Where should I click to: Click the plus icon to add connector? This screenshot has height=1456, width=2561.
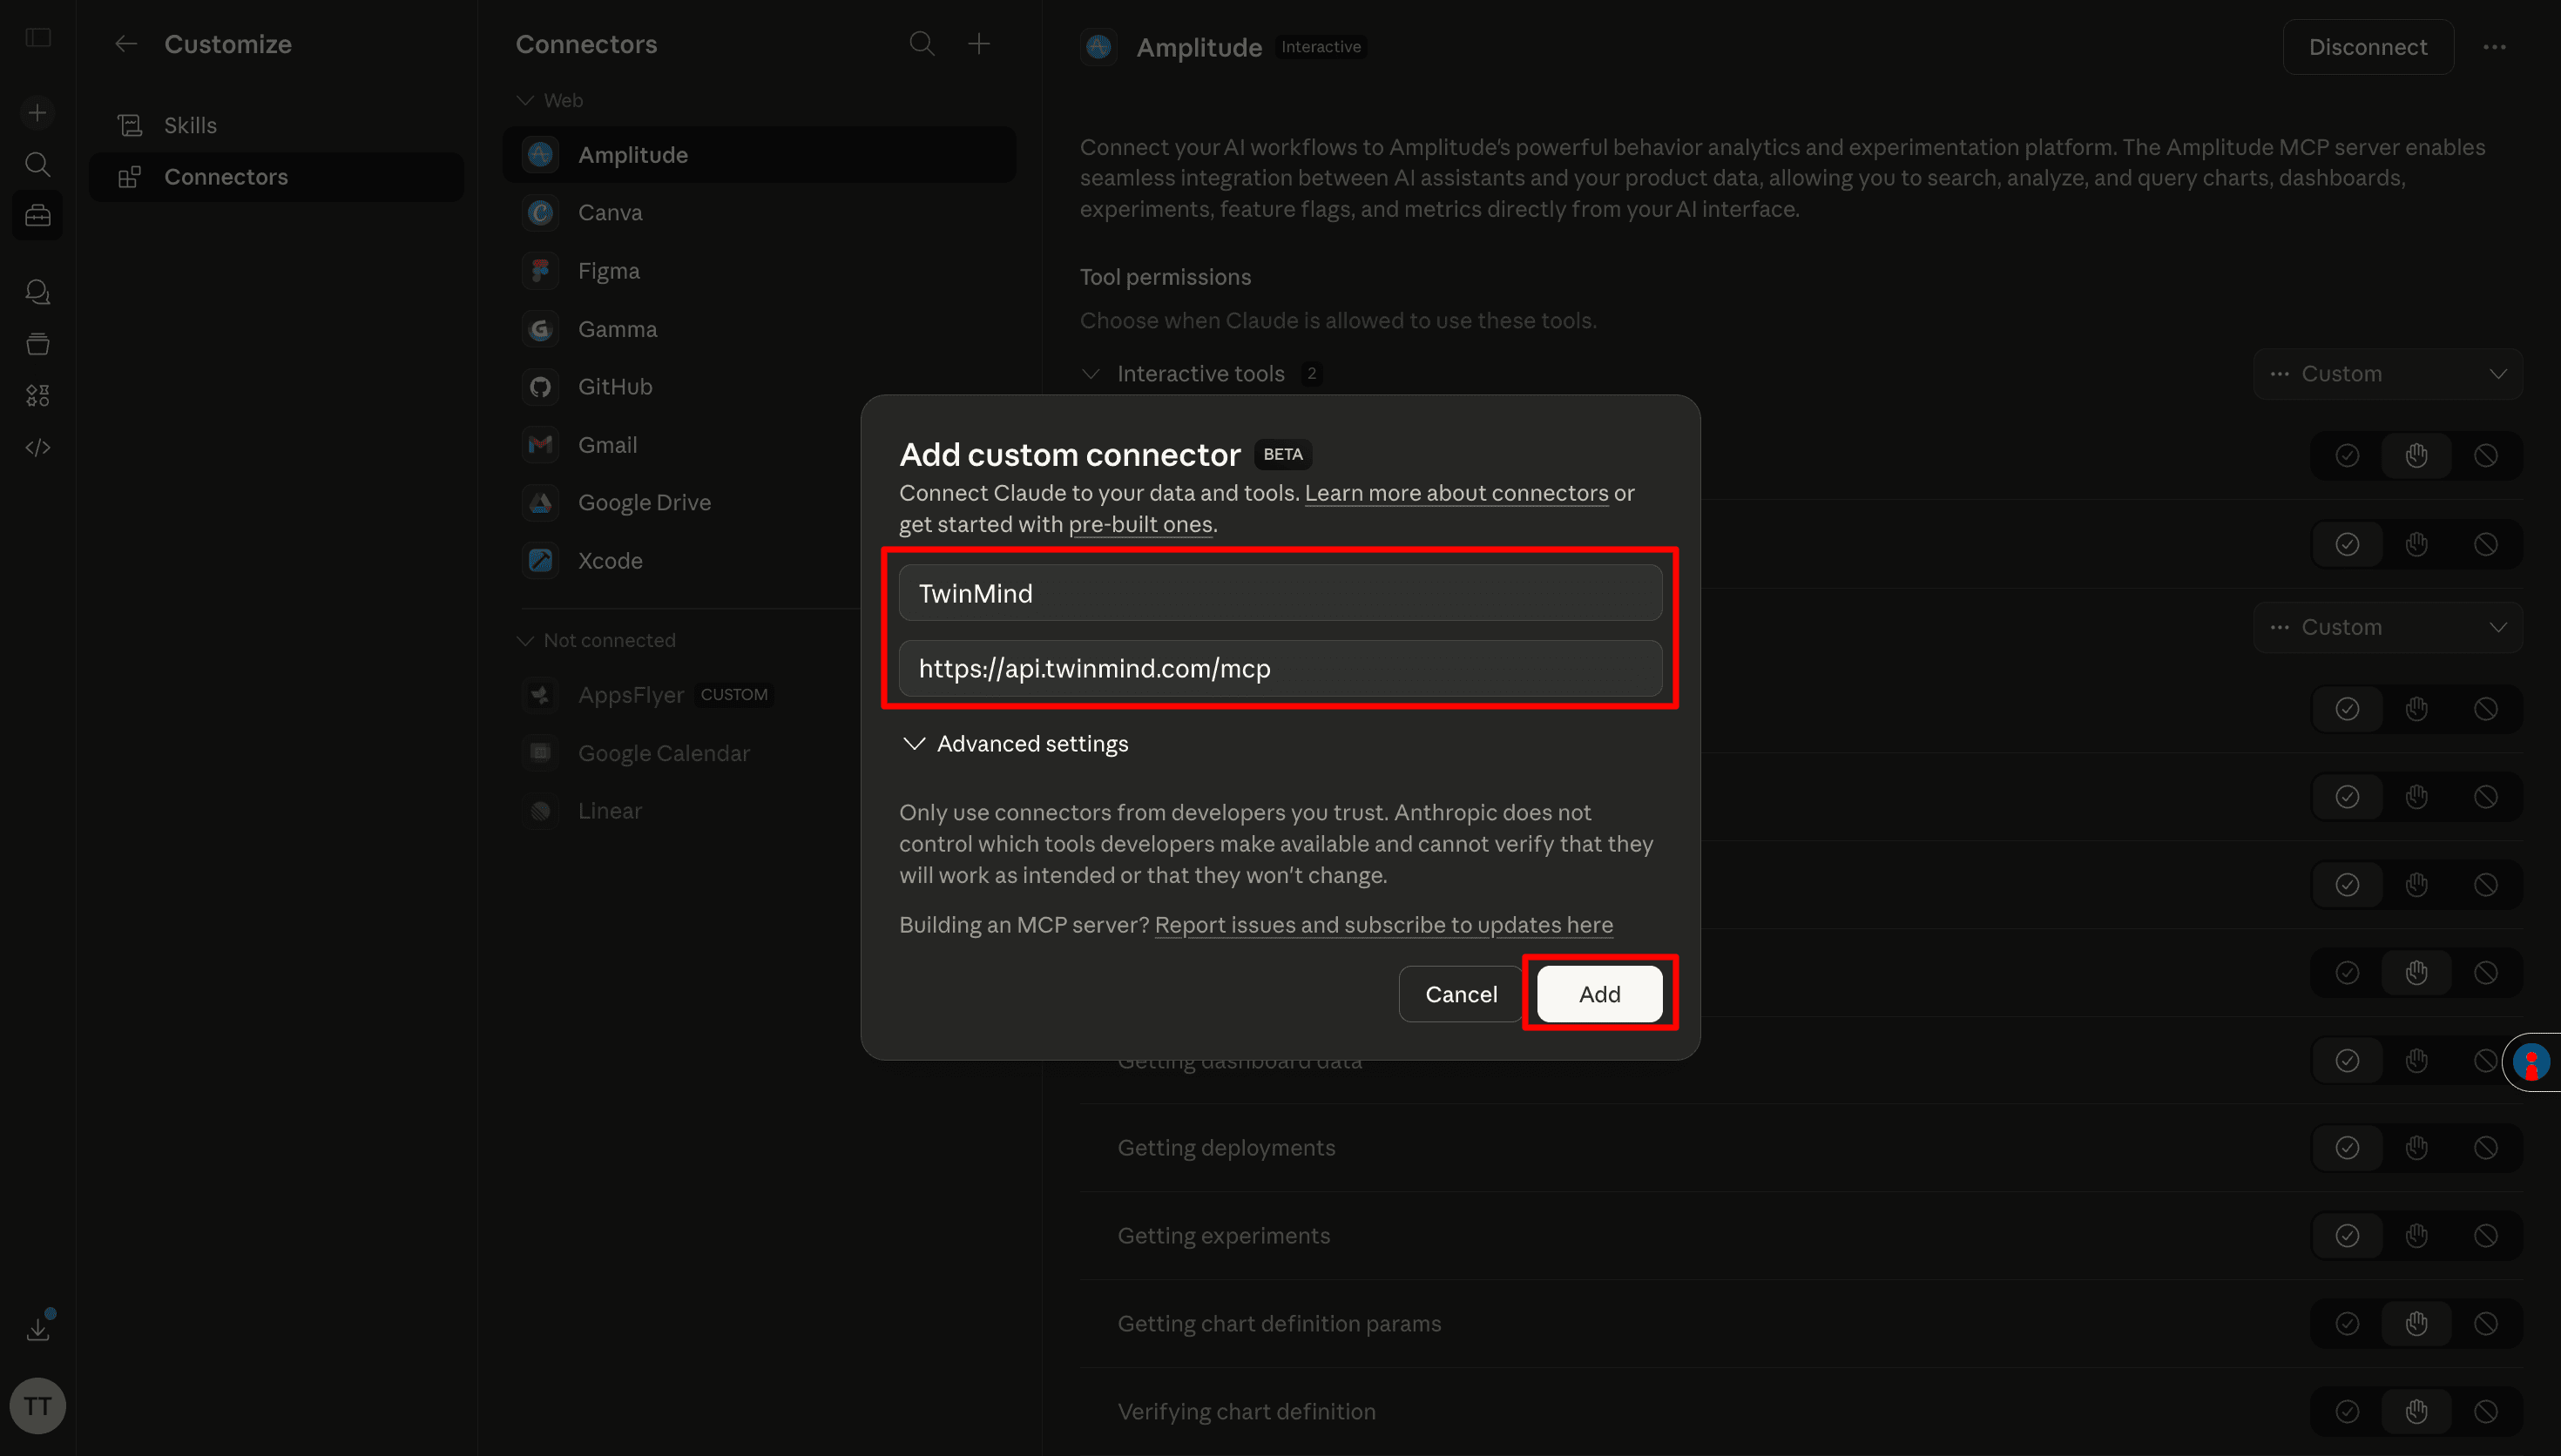979,44
